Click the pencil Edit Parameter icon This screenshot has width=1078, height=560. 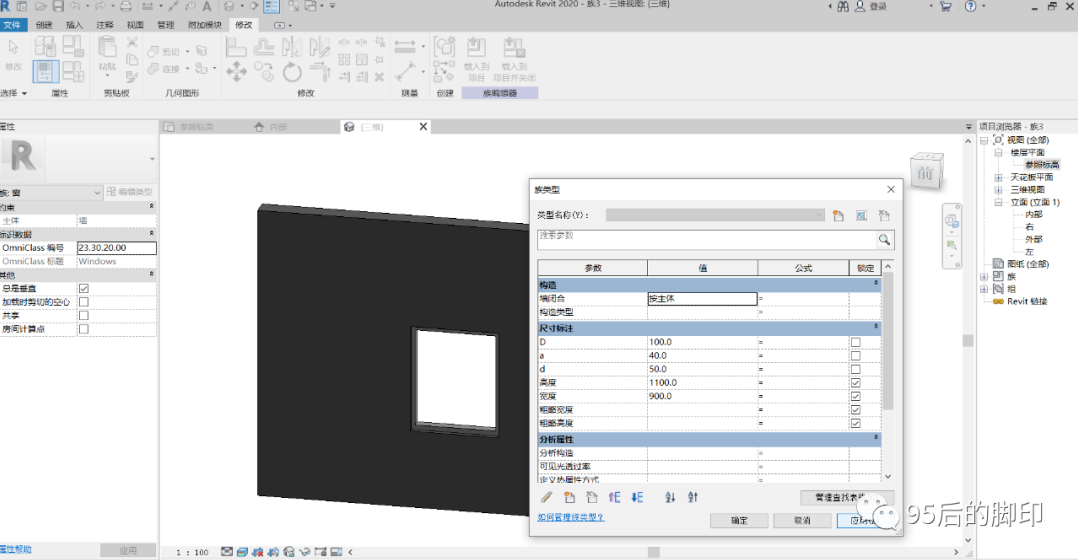click(x=546, y=497)
